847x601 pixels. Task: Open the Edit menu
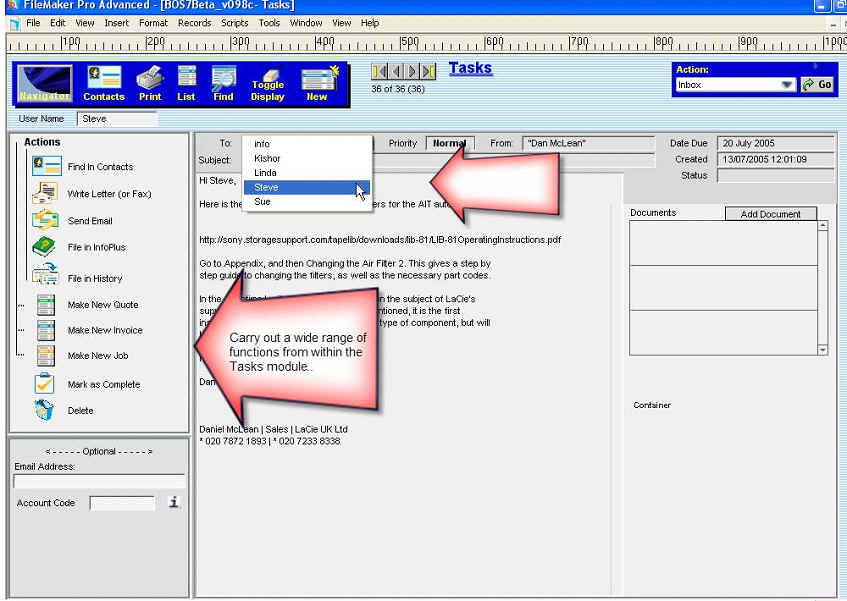[x=58, y=23]
